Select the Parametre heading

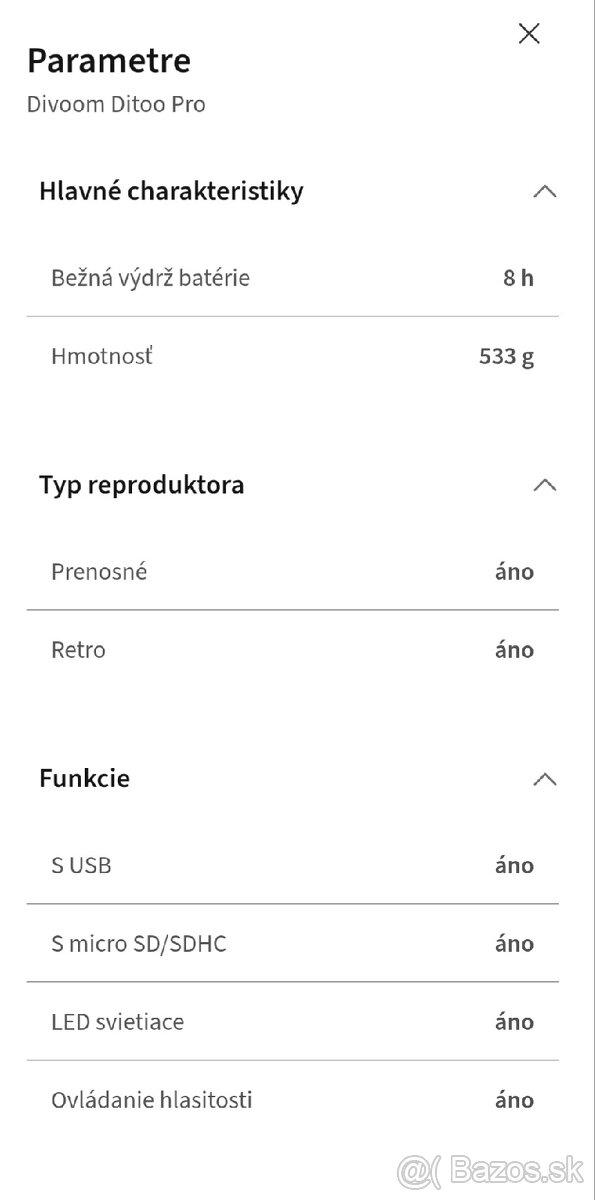tap(108, 61)
